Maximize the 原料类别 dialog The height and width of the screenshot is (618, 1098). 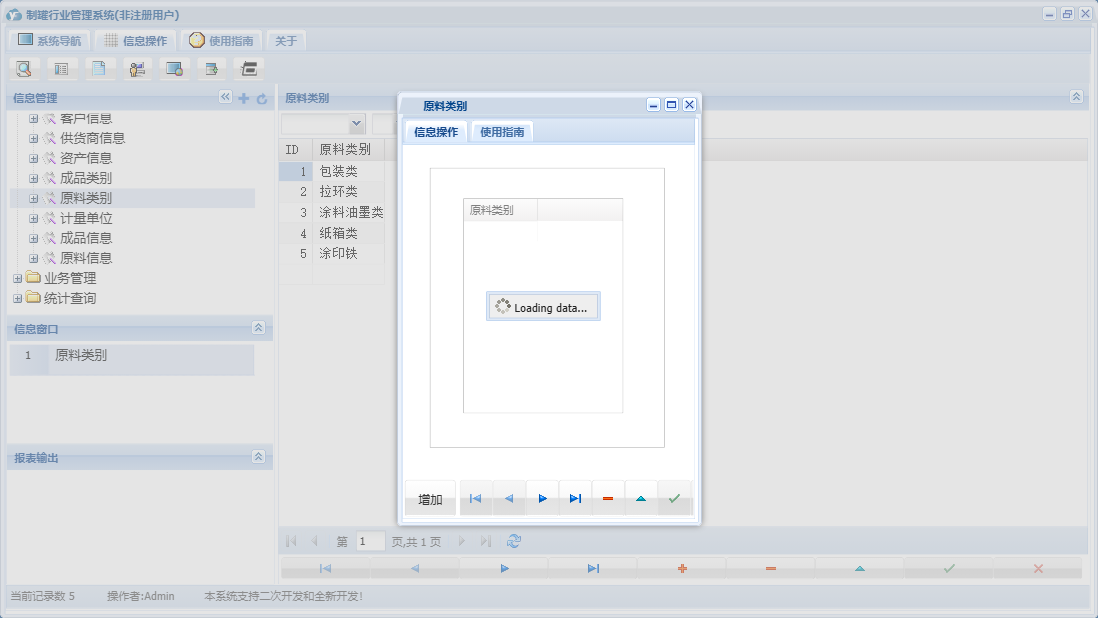tap(672, 105)
